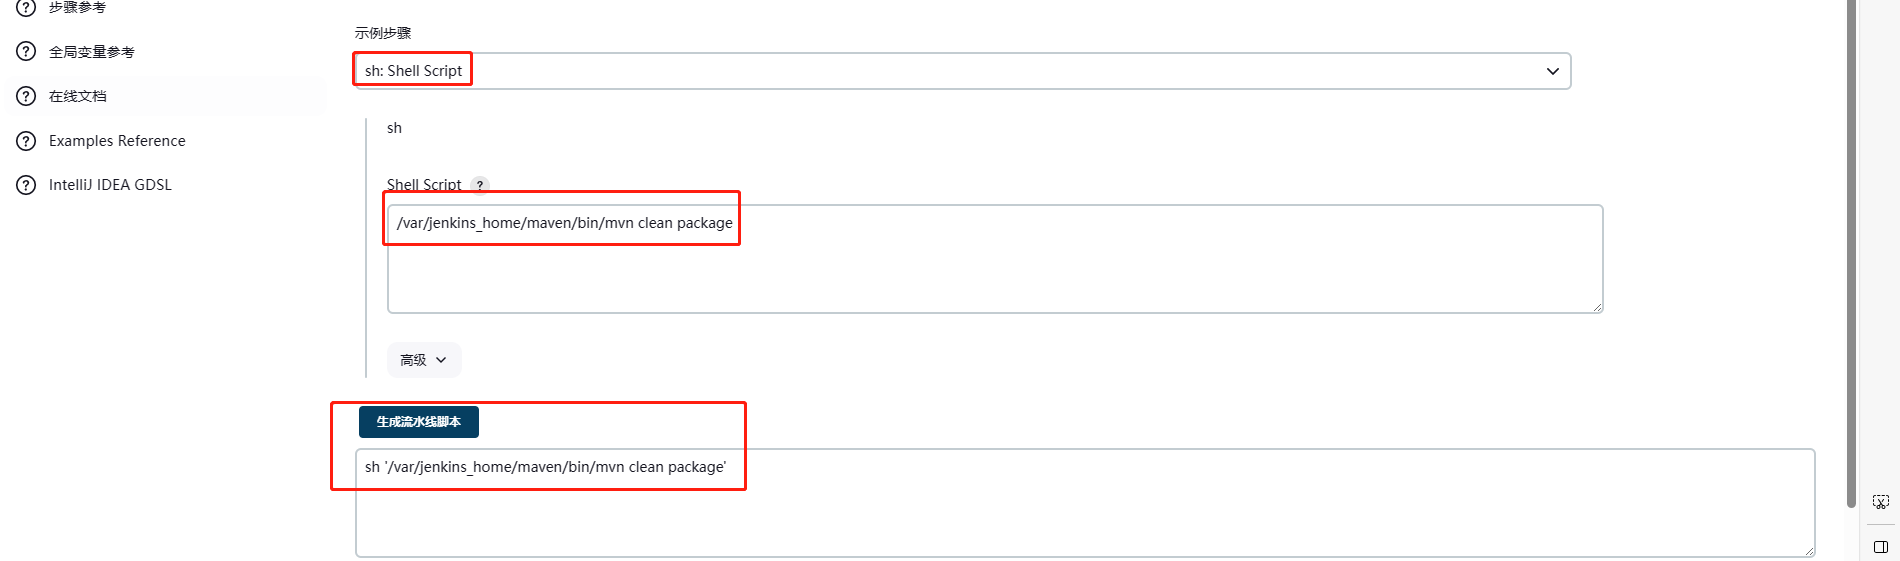The height and width of the screenshot is (561, 1900).
Task: Open the Examples Reference link
Action: 117,141
